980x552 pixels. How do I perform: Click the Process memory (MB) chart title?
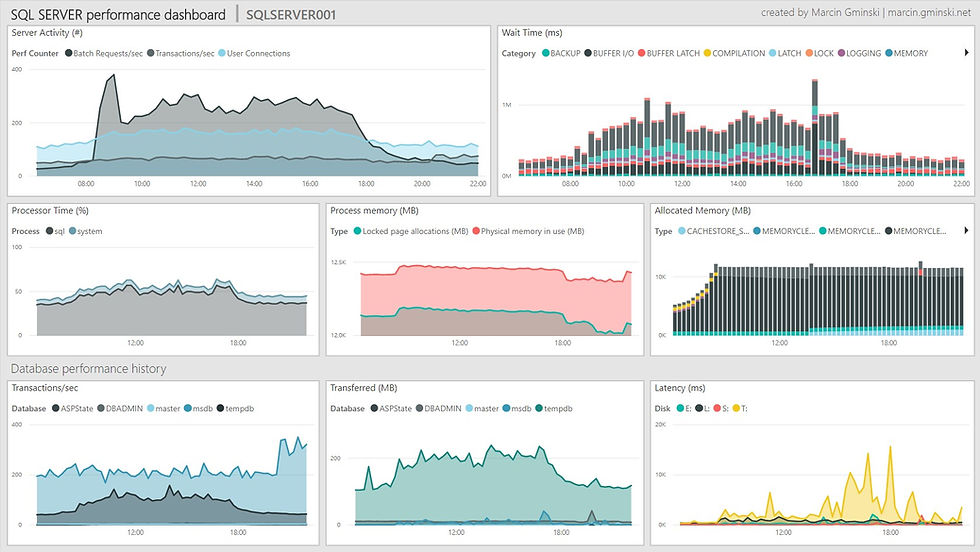coord(374,211)
